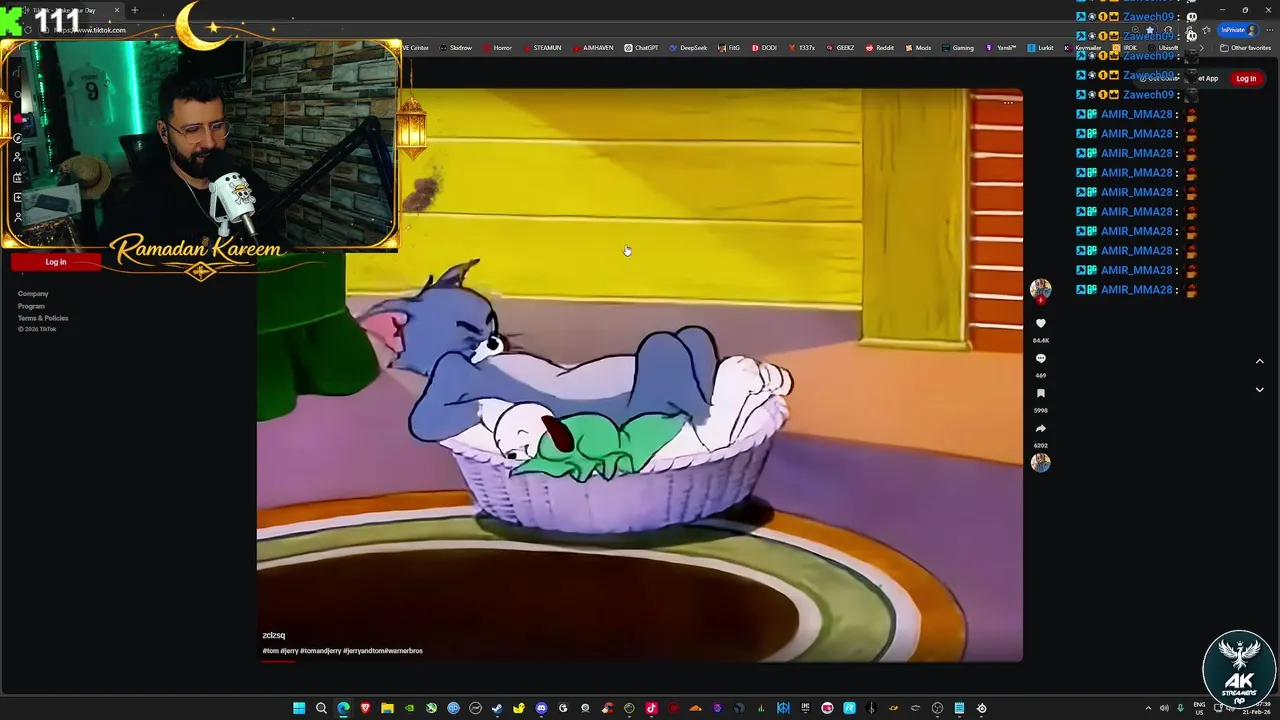Go to next video with down chevron

(1259, 389)
